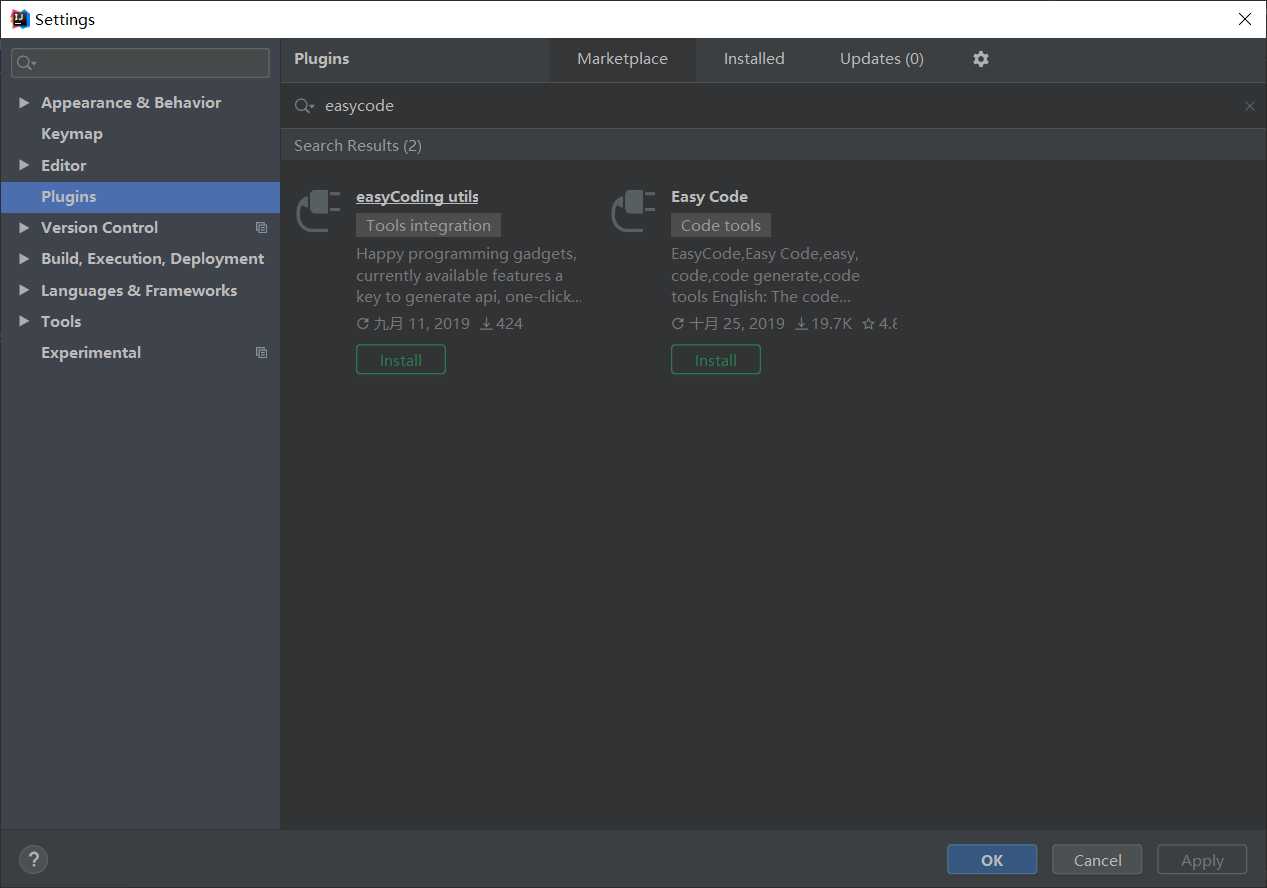
Task: Expand Languages & Frameworks node
Action: pos(24,290)
